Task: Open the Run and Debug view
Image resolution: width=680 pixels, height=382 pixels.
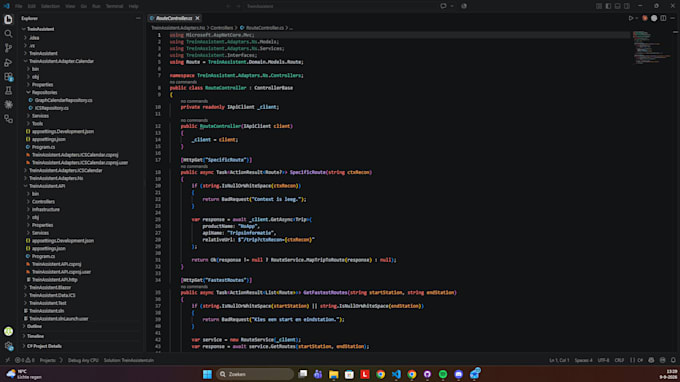Action: pyautogui.click(x=8, y=62)
